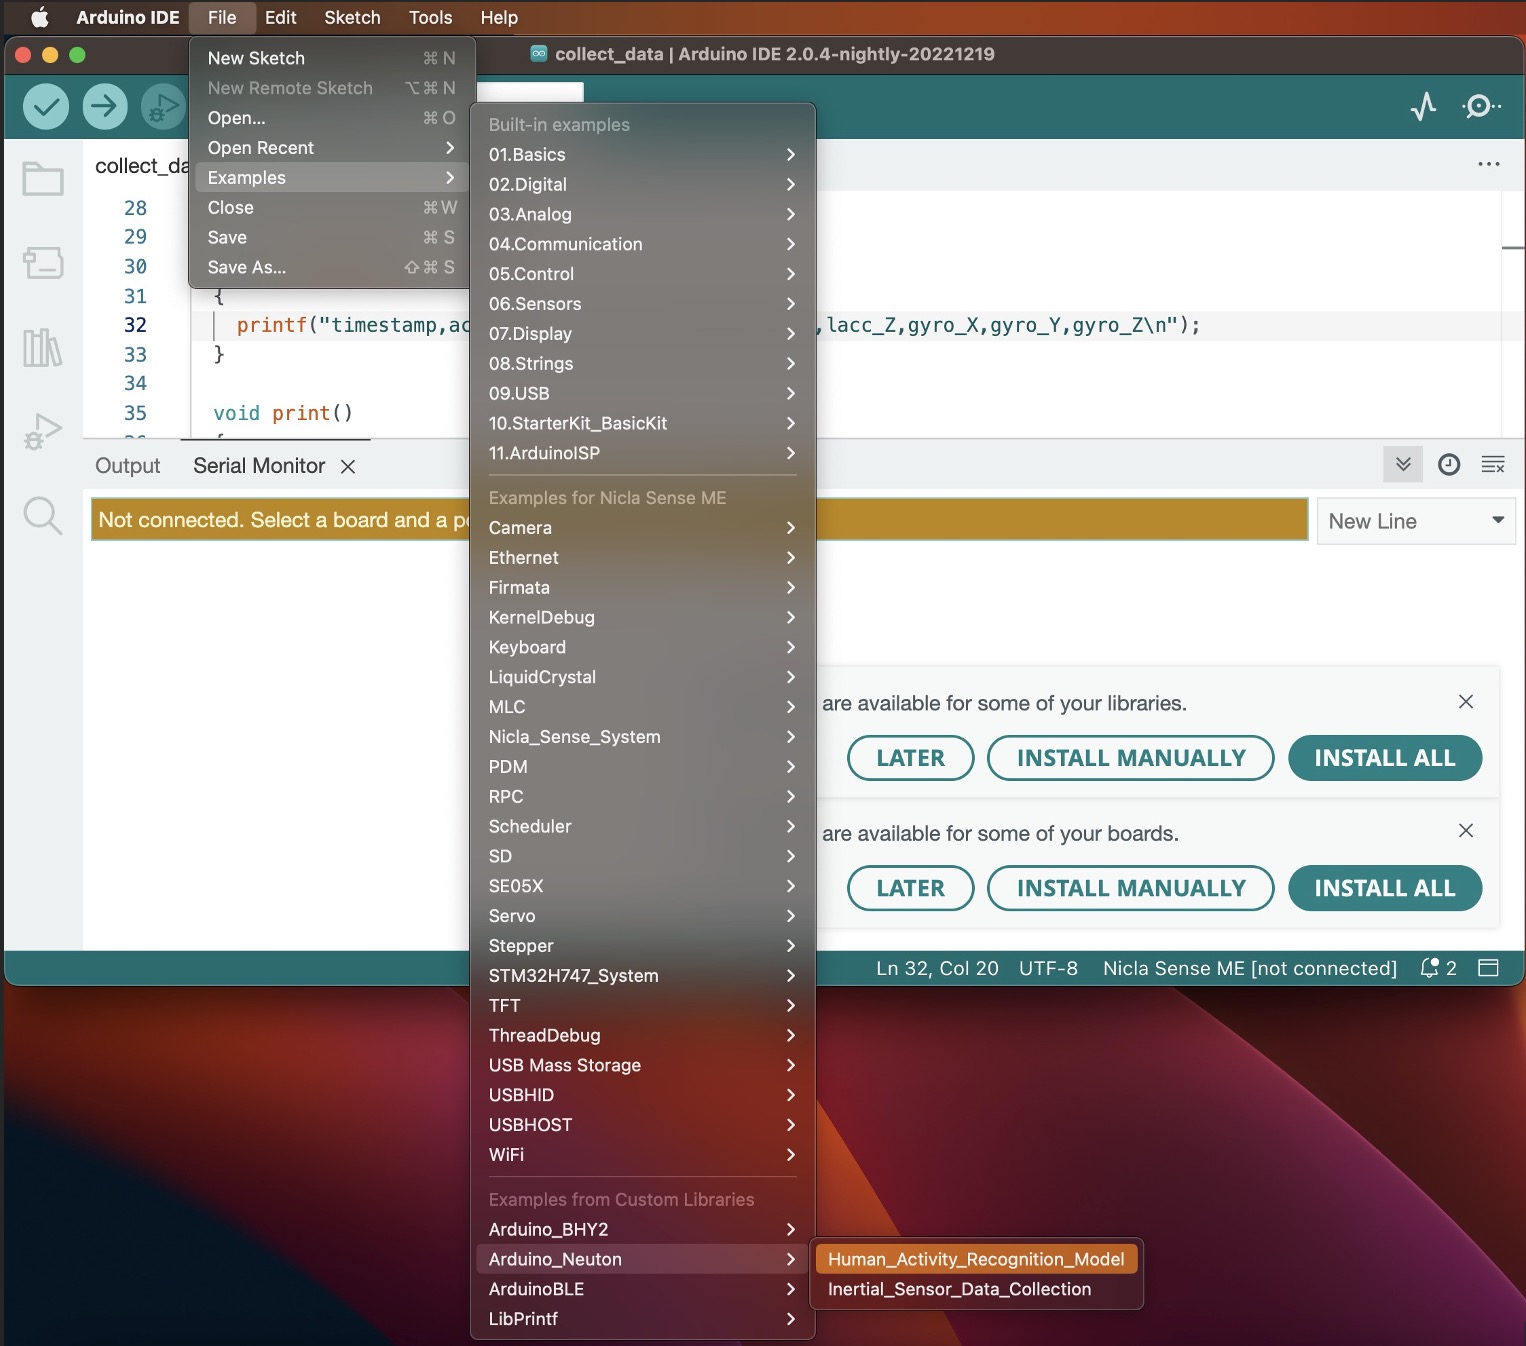
Task: Open the Boards Manager sidebar icon
Action: [43, 263]
